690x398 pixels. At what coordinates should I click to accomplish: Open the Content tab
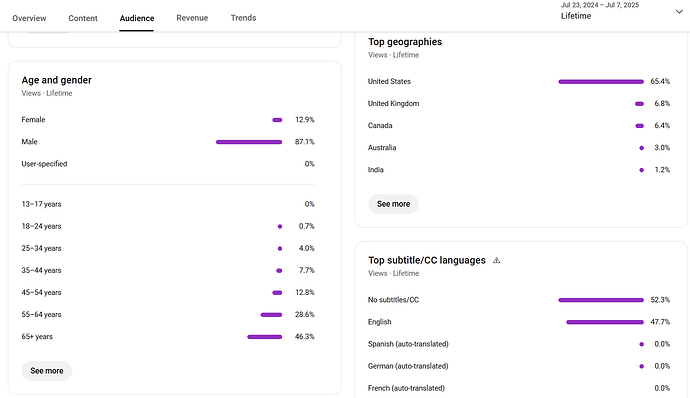tap(83, 18)
